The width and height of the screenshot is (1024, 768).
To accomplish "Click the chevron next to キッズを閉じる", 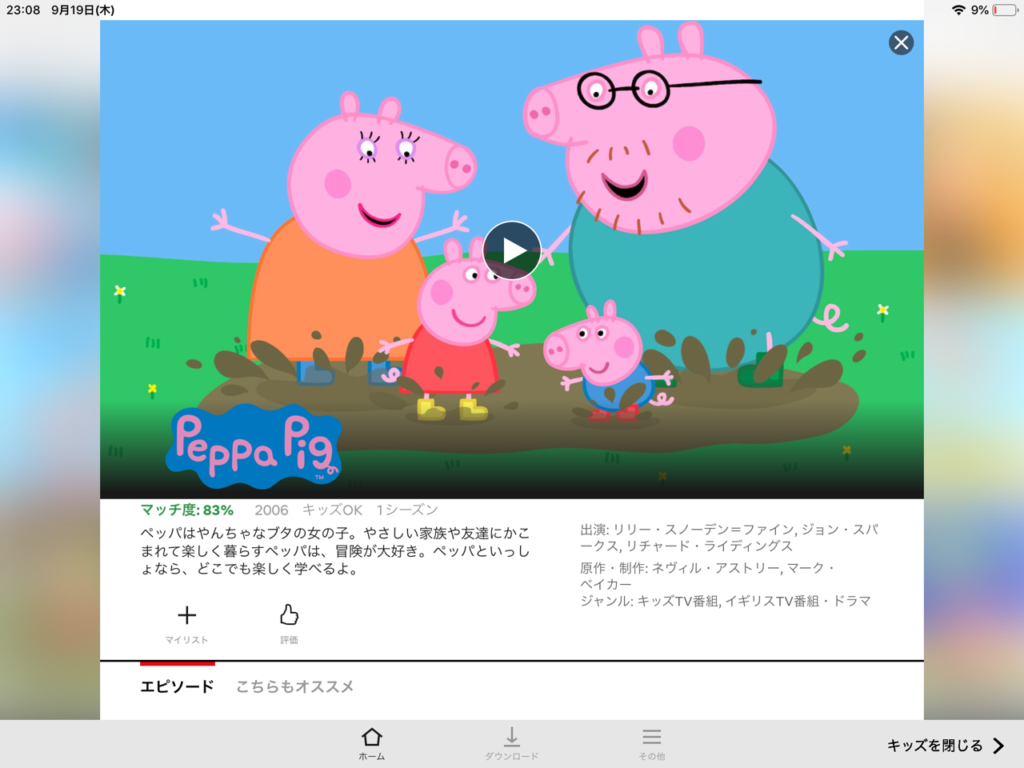I will [x=999, y=745].
